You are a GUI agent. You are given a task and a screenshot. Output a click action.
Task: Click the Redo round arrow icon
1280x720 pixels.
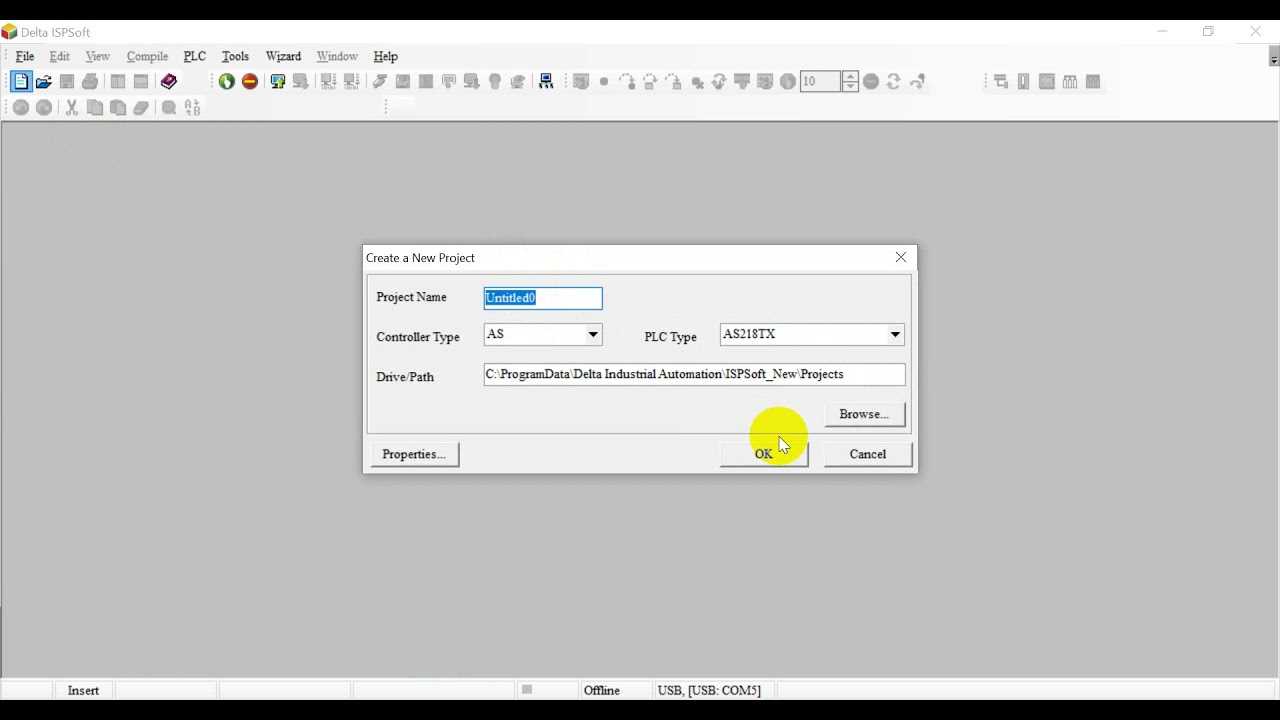44,108
